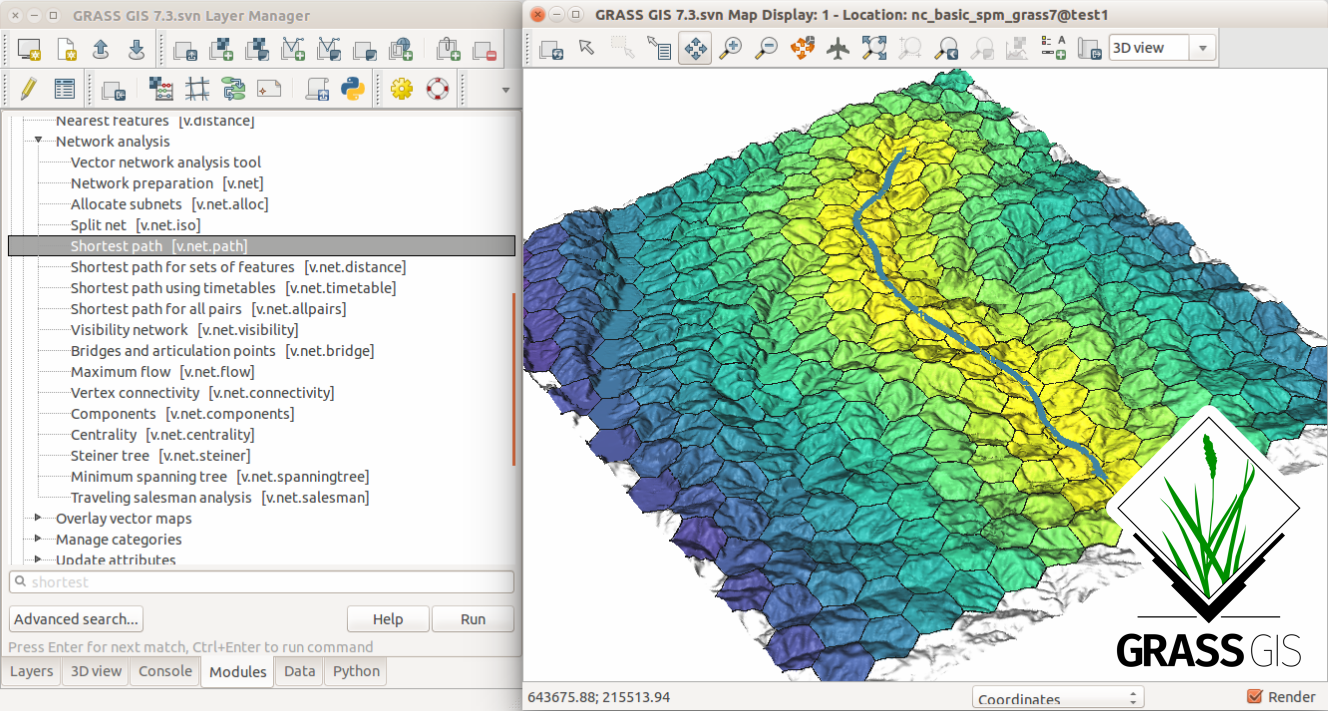Image resolution: width=1328 pixels, height=711 pixels.
Task: Open georectifier grid icon
Action: coord(197,89)
